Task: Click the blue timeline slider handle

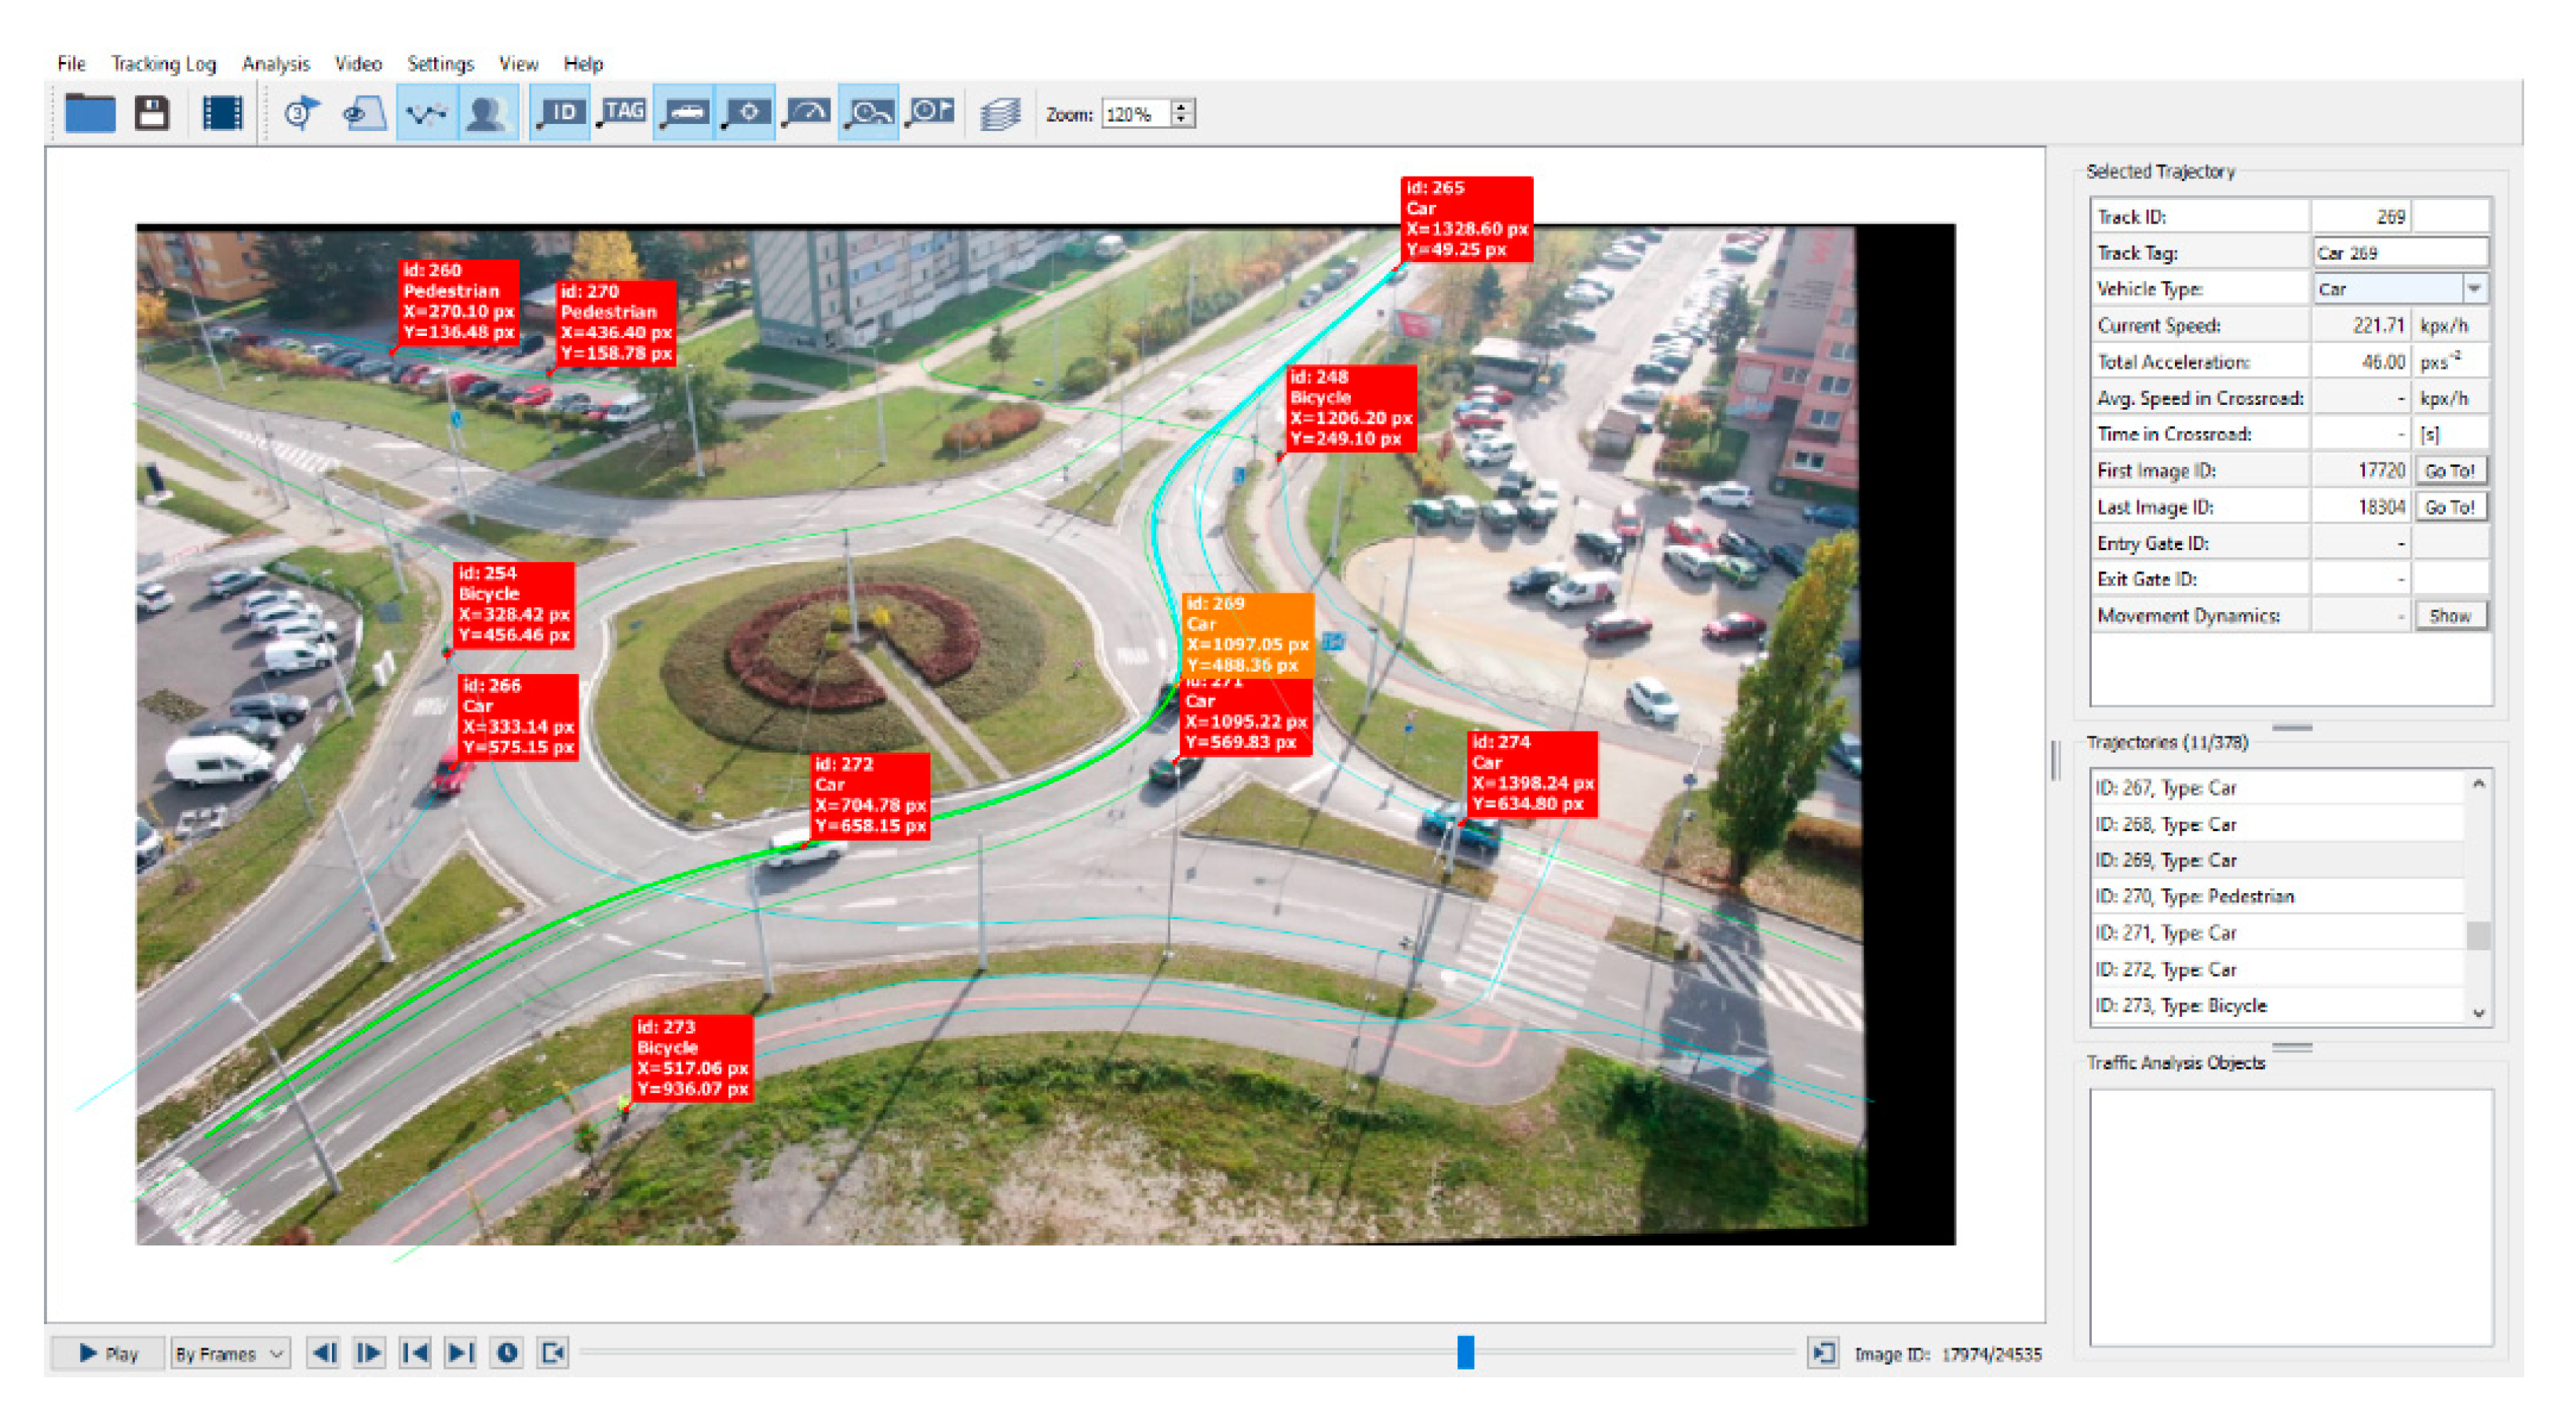Action: pos(1465,1352)
